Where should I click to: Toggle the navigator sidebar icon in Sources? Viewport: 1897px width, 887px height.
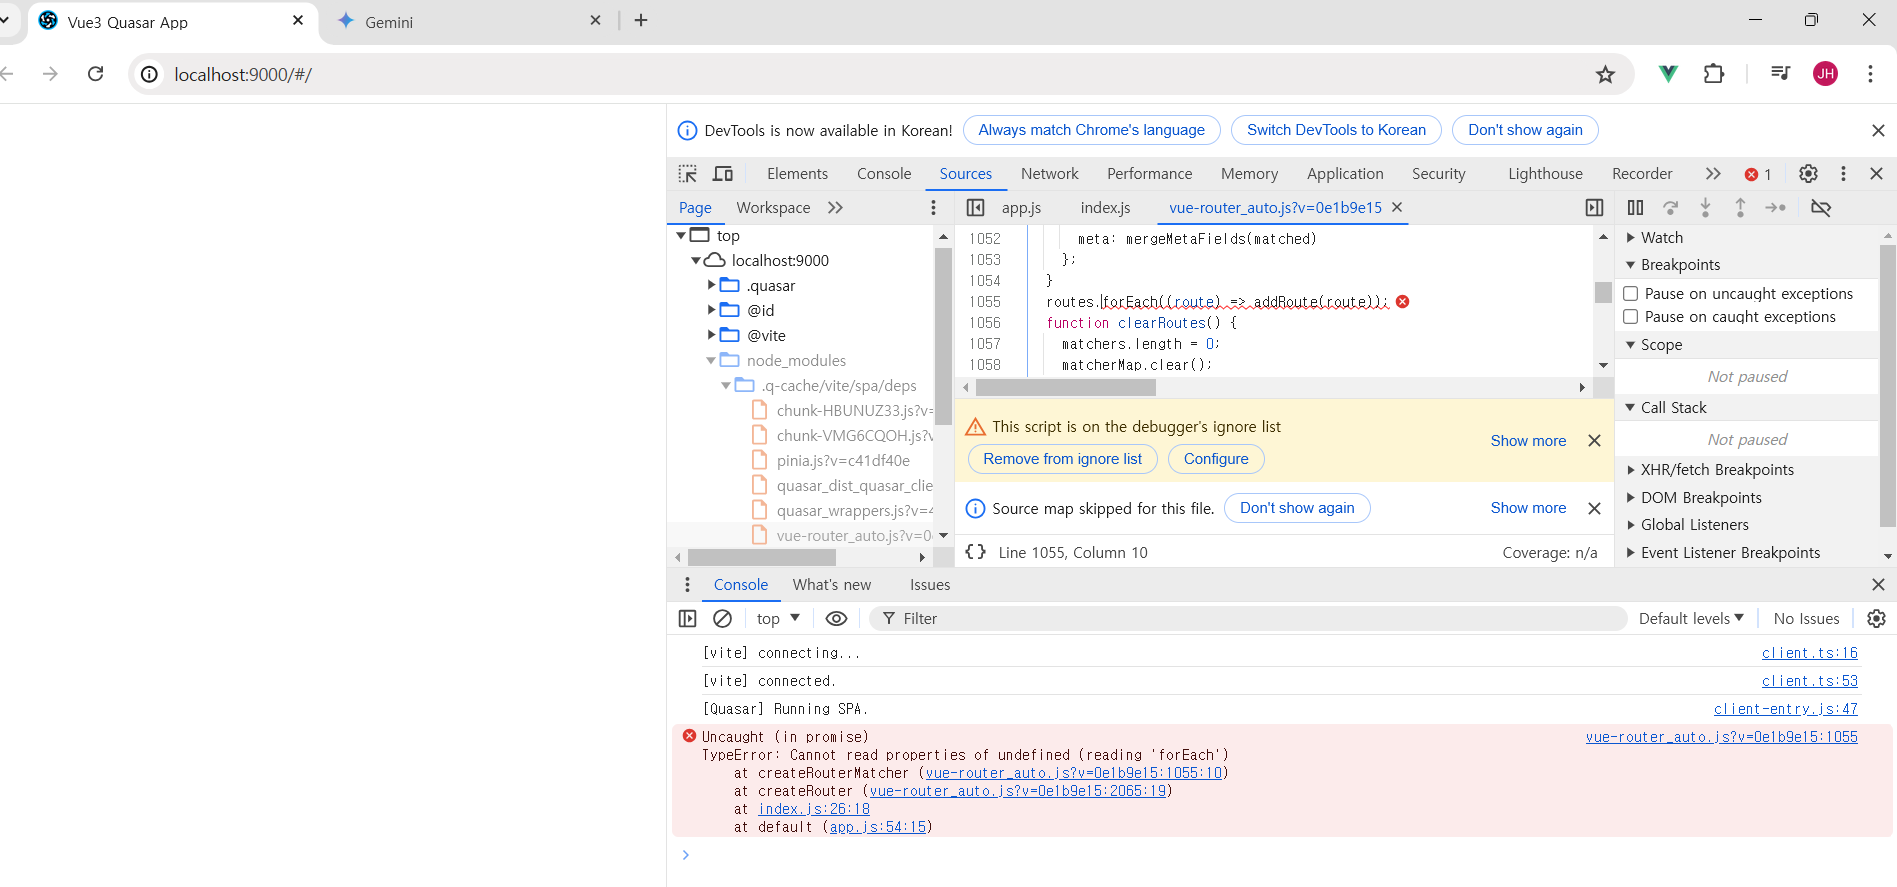pyautogui.click(x=976, y=208)
